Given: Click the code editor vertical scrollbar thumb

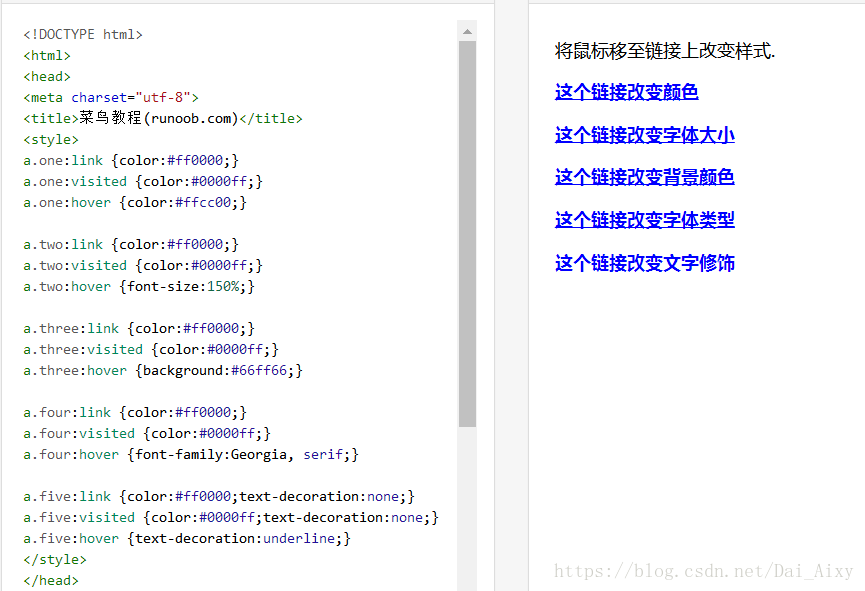Looking at the screenshot, I should coord(467,234).
